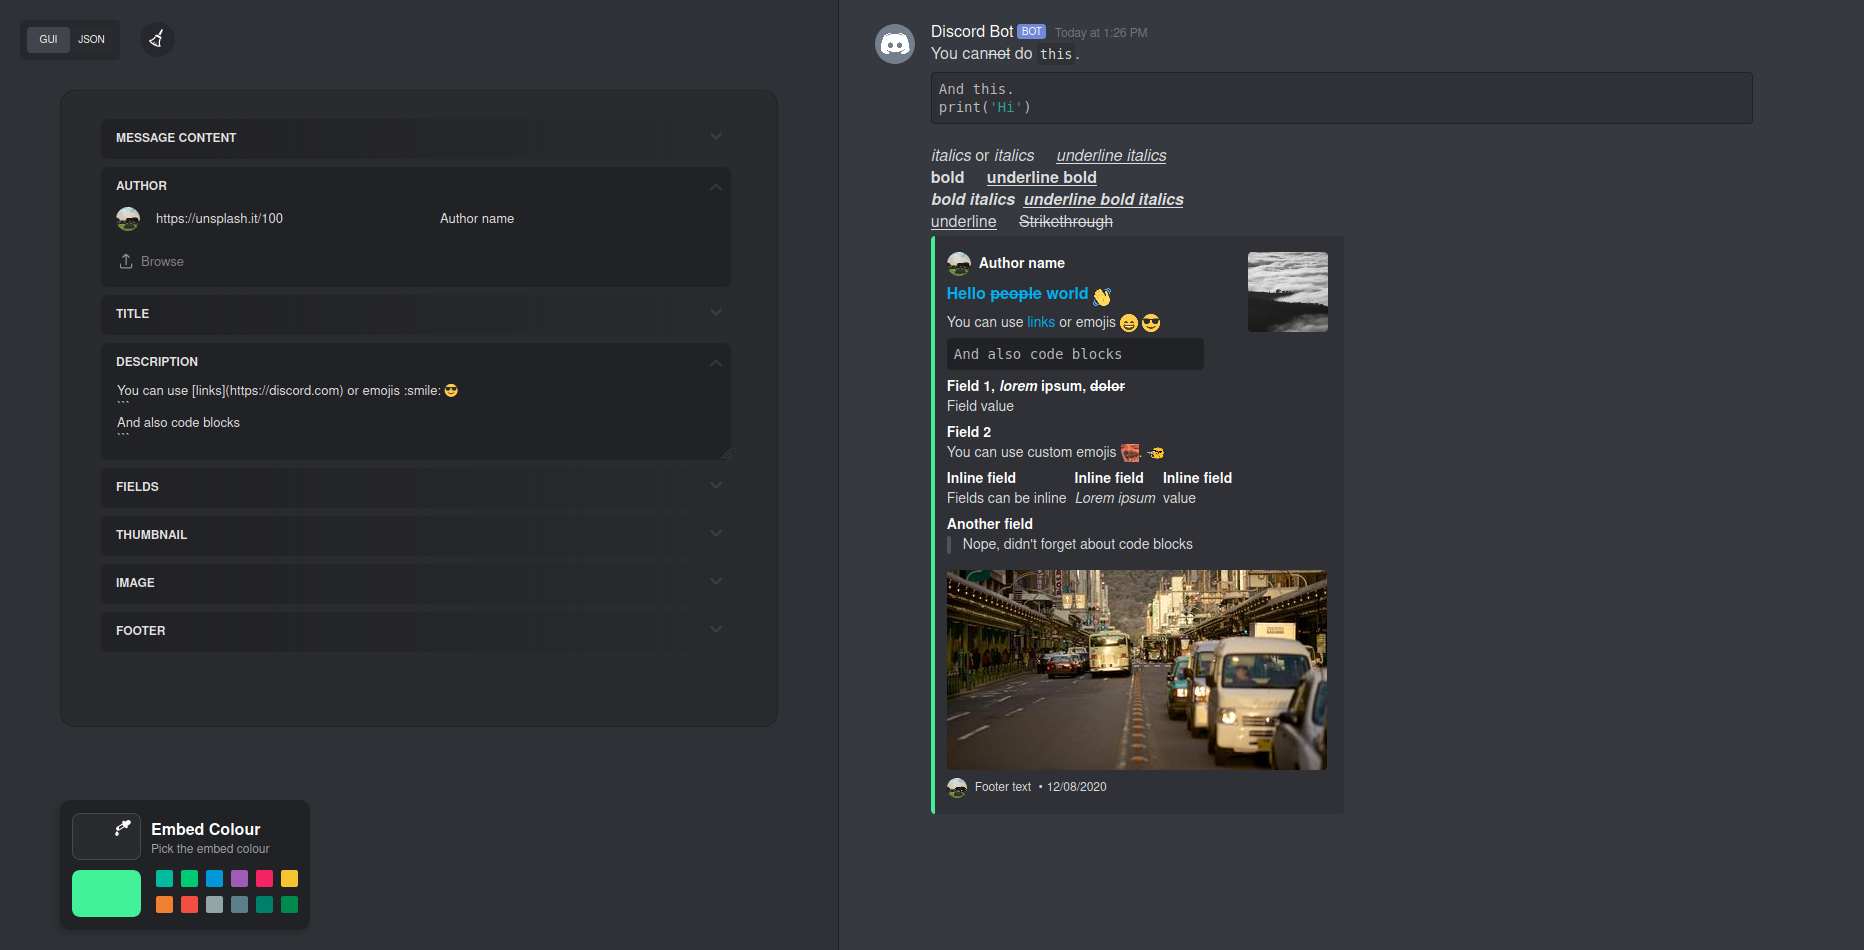Expand the Title section
1864x950 pixels.
click(x=416, y=314)
